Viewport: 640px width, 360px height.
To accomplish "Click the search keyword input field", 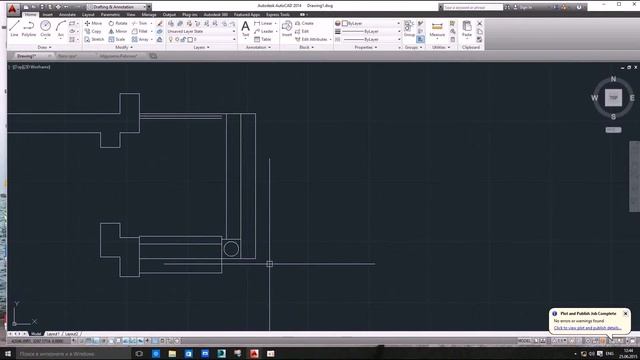I will [x=472, y=7].
